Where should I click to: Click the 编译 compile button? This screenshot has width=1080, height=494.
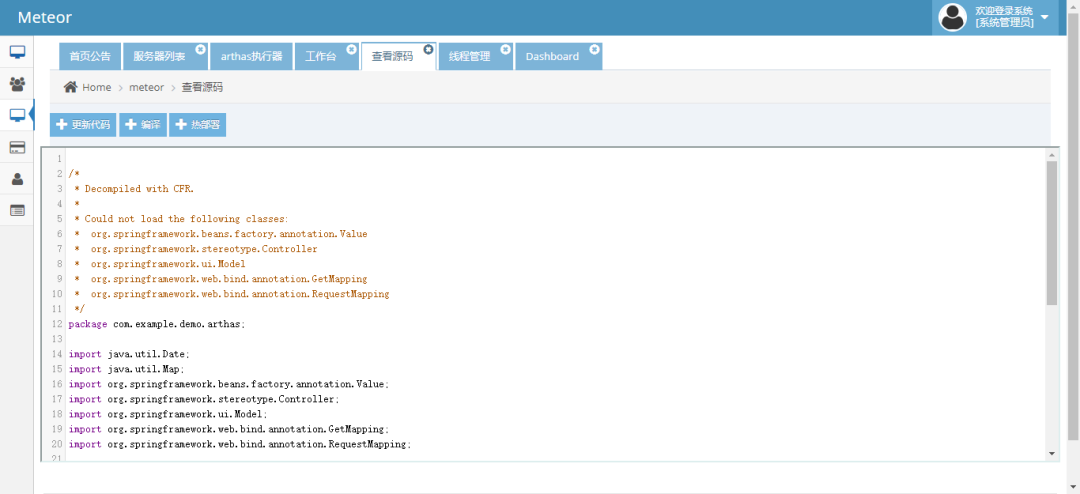[x=143, y=125]
